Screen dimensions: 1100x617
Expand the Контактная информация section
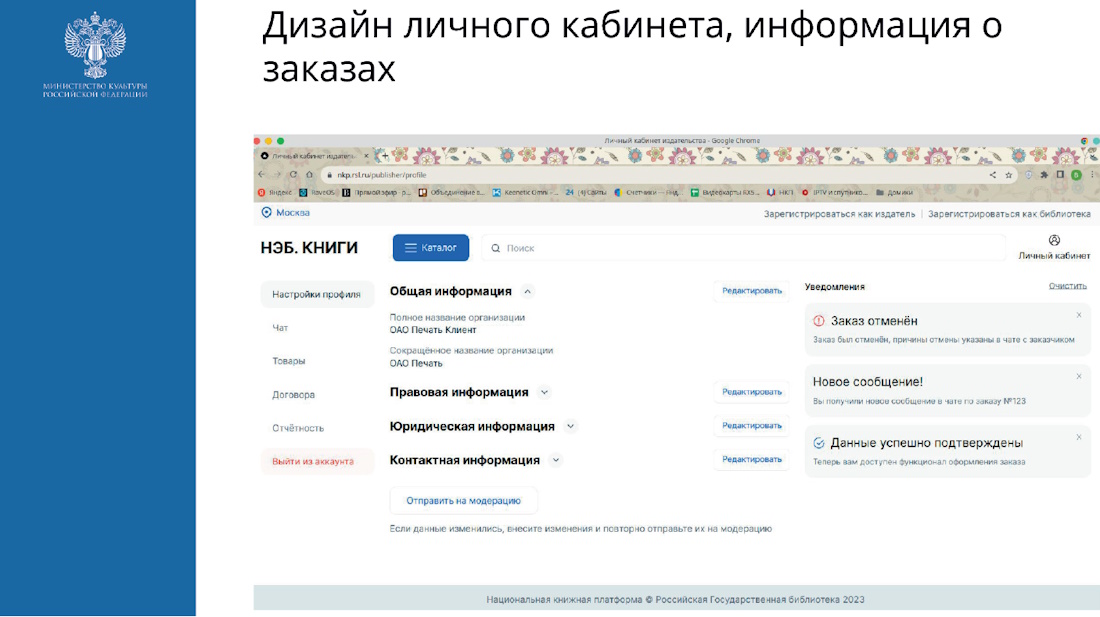click(556, 460)
